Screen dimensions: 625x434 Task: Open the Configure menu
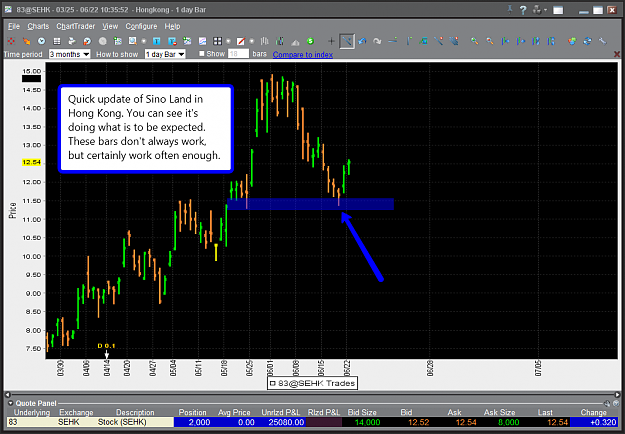142,26
